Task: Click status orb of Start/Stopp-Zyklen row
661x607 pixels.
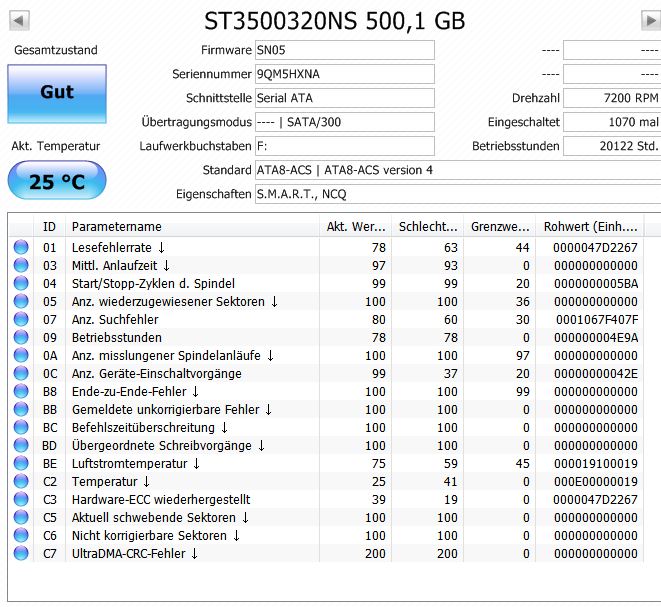Action: pos(21,283)
